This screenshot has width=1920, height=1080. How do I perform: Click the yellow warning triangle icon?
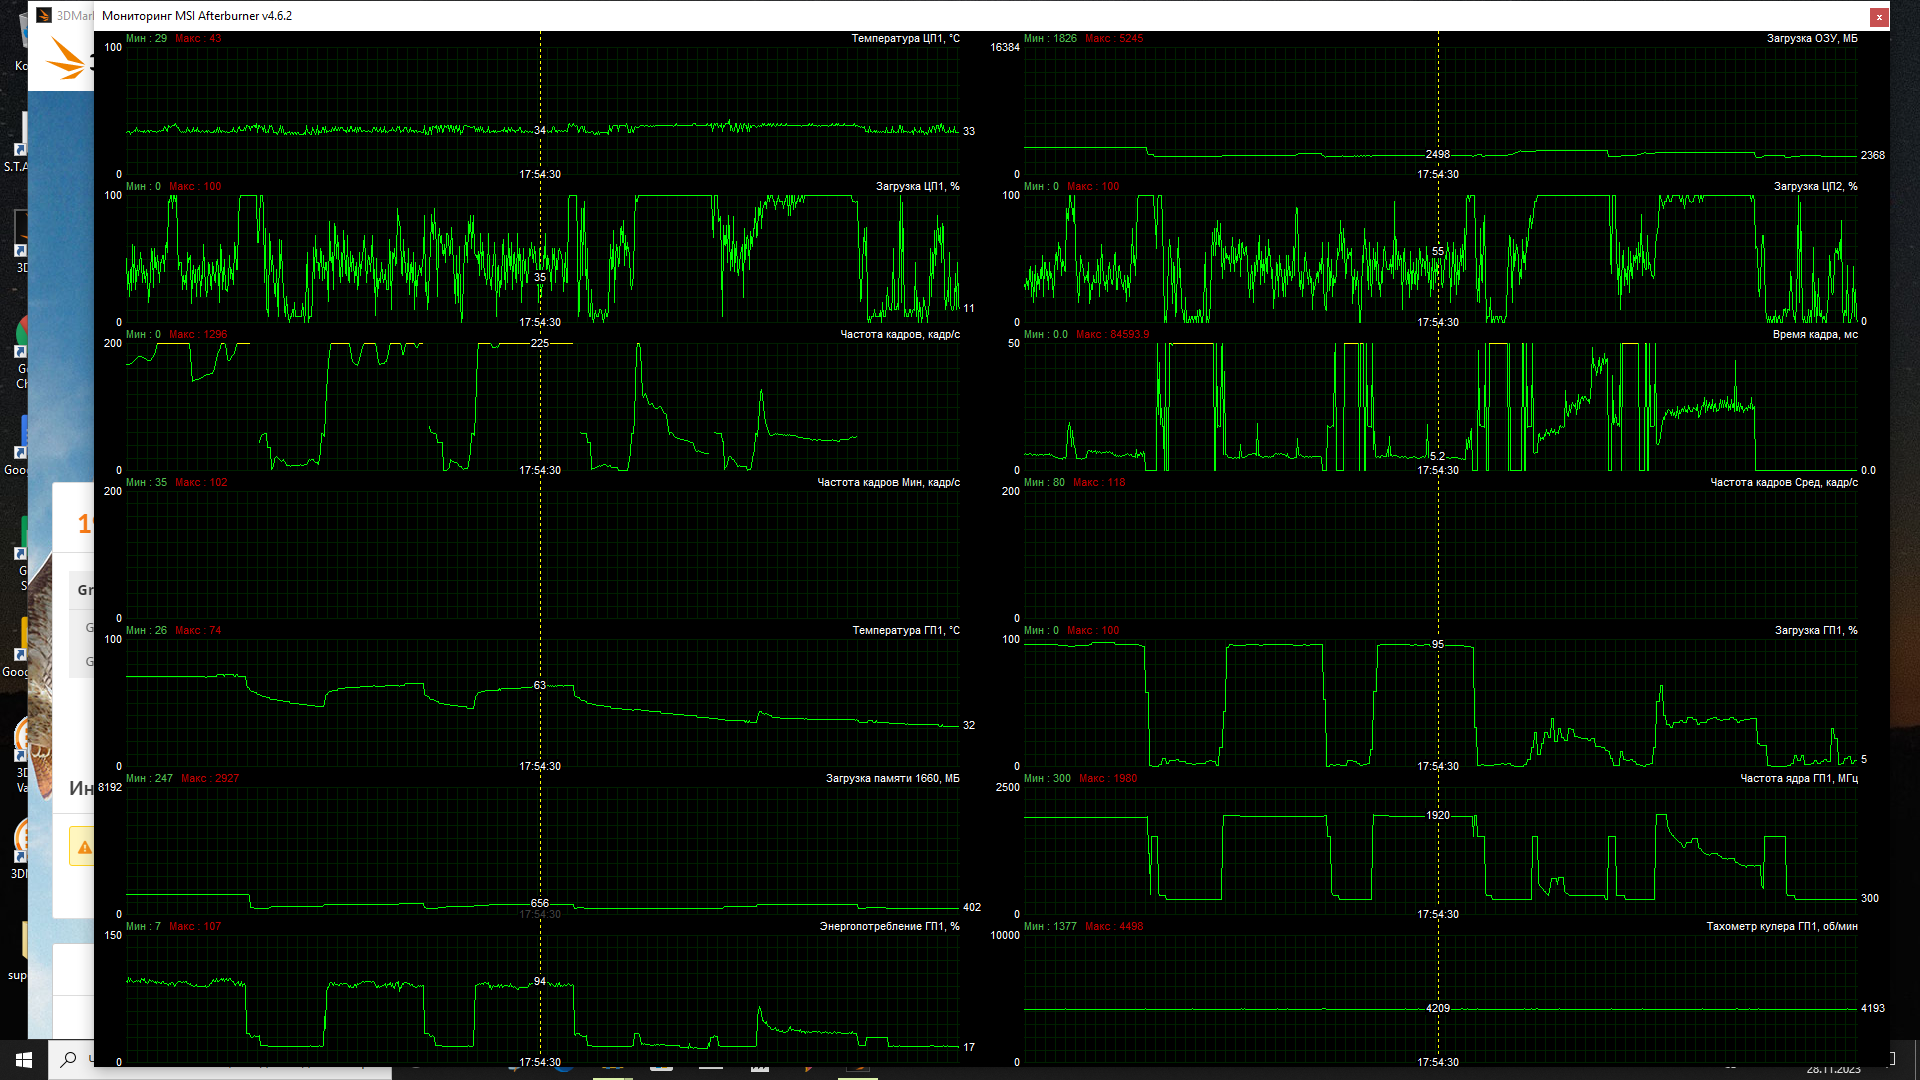(x=84, y=847)
